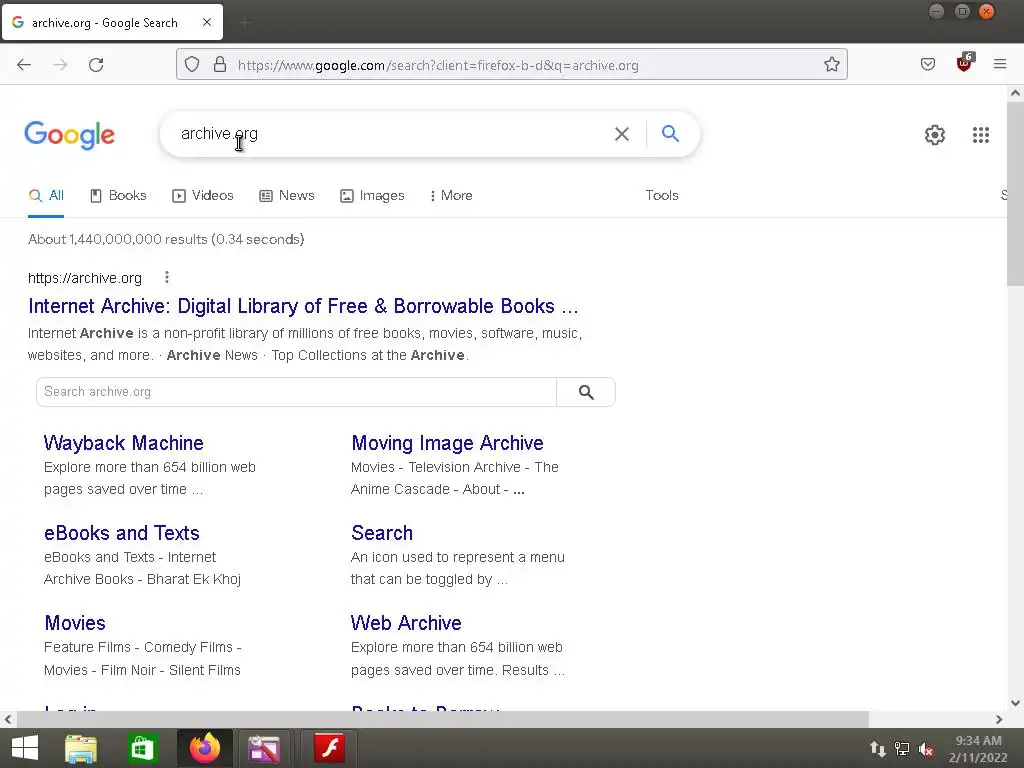Switch to Books results tab
This screenshot has width=1024, height=768.
(x=118, y=195)
